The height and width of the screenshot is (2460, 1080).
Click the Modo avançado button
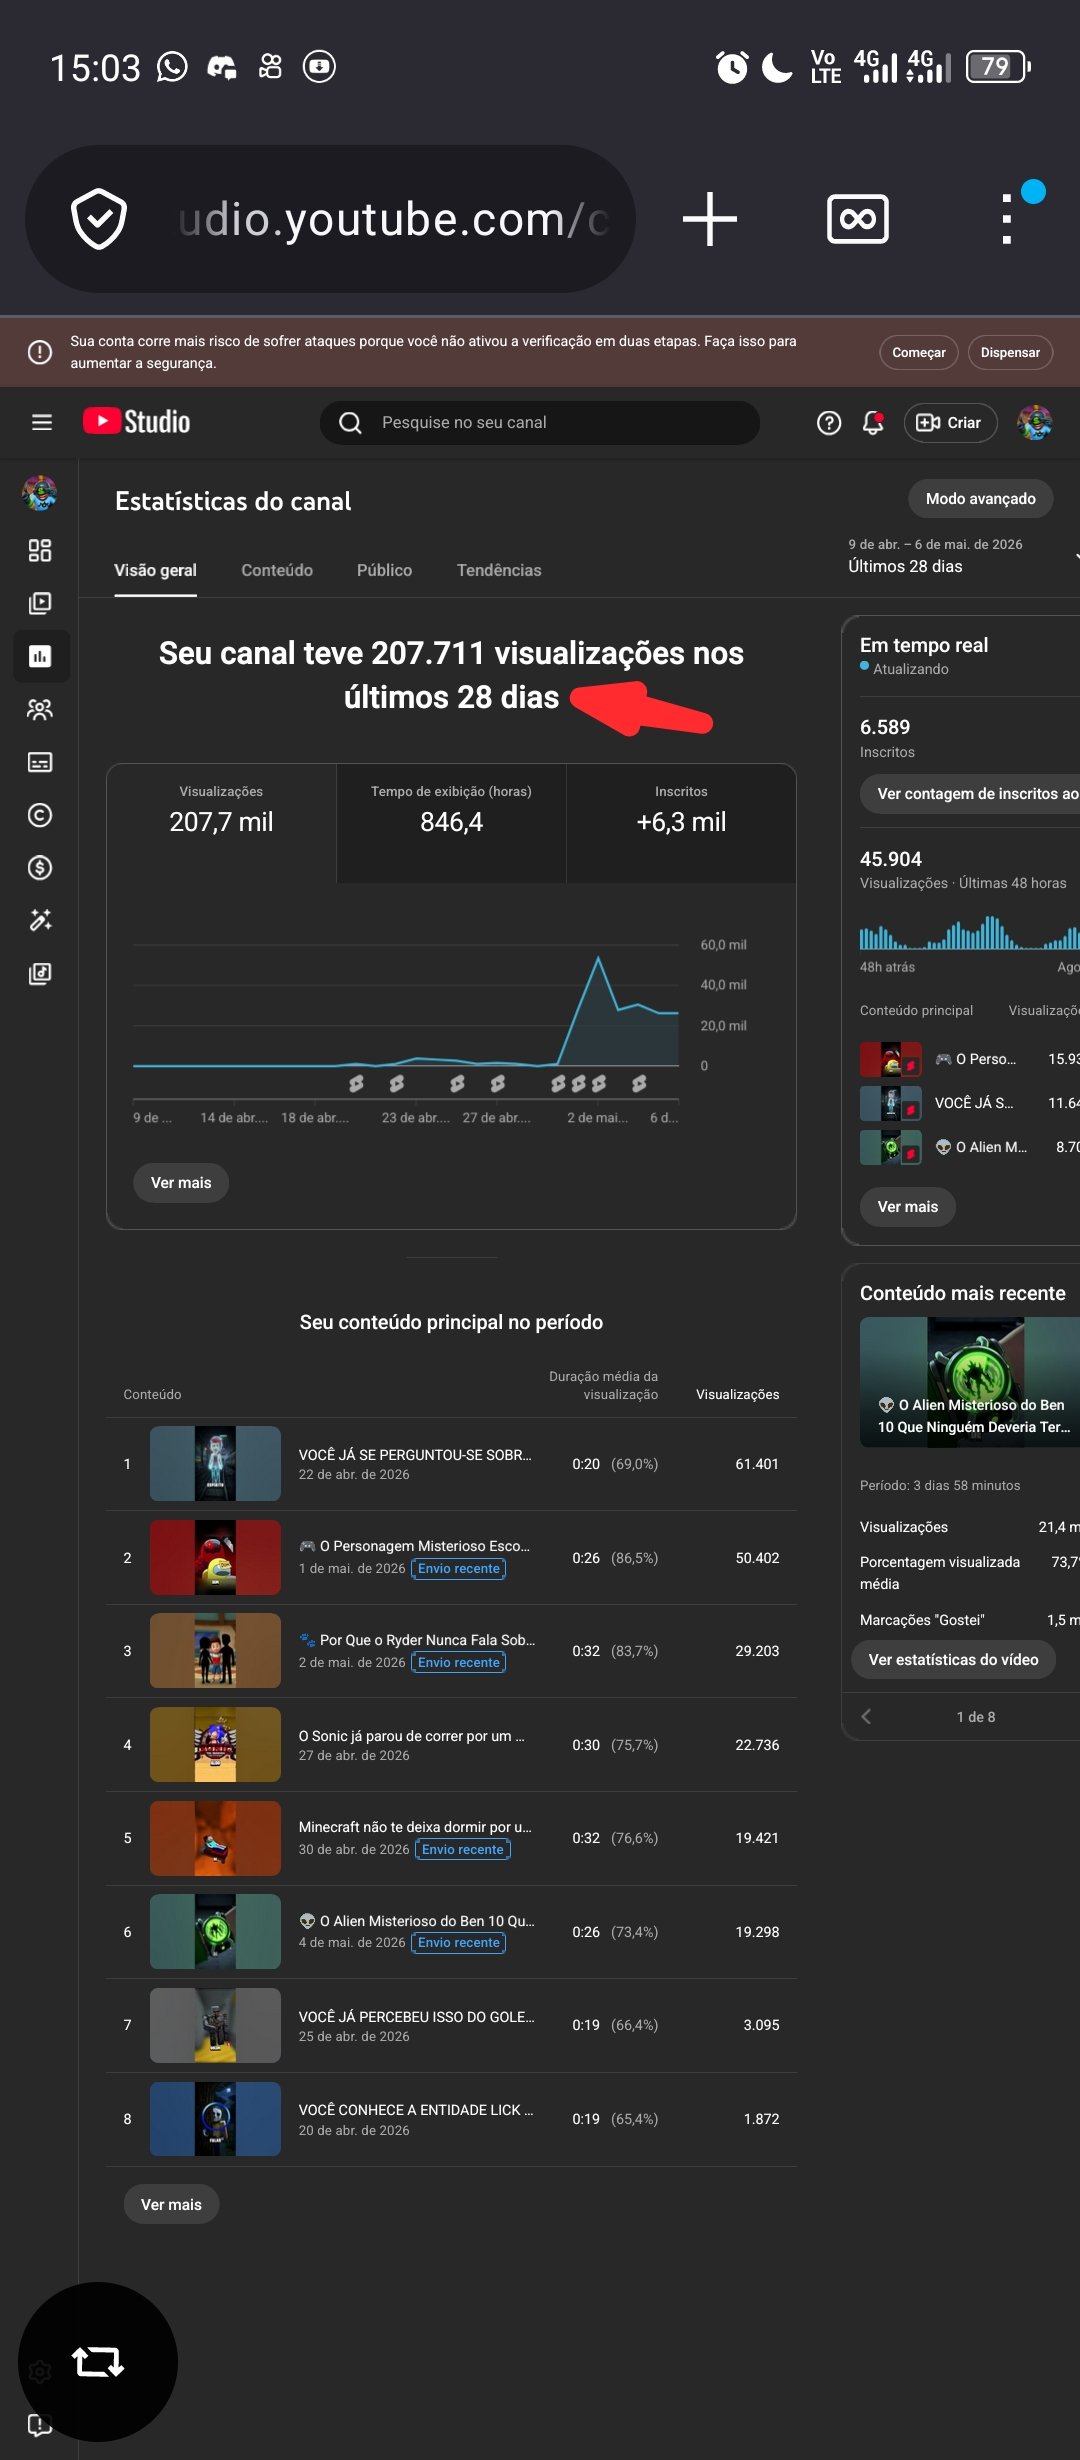[x=980, y=498]
